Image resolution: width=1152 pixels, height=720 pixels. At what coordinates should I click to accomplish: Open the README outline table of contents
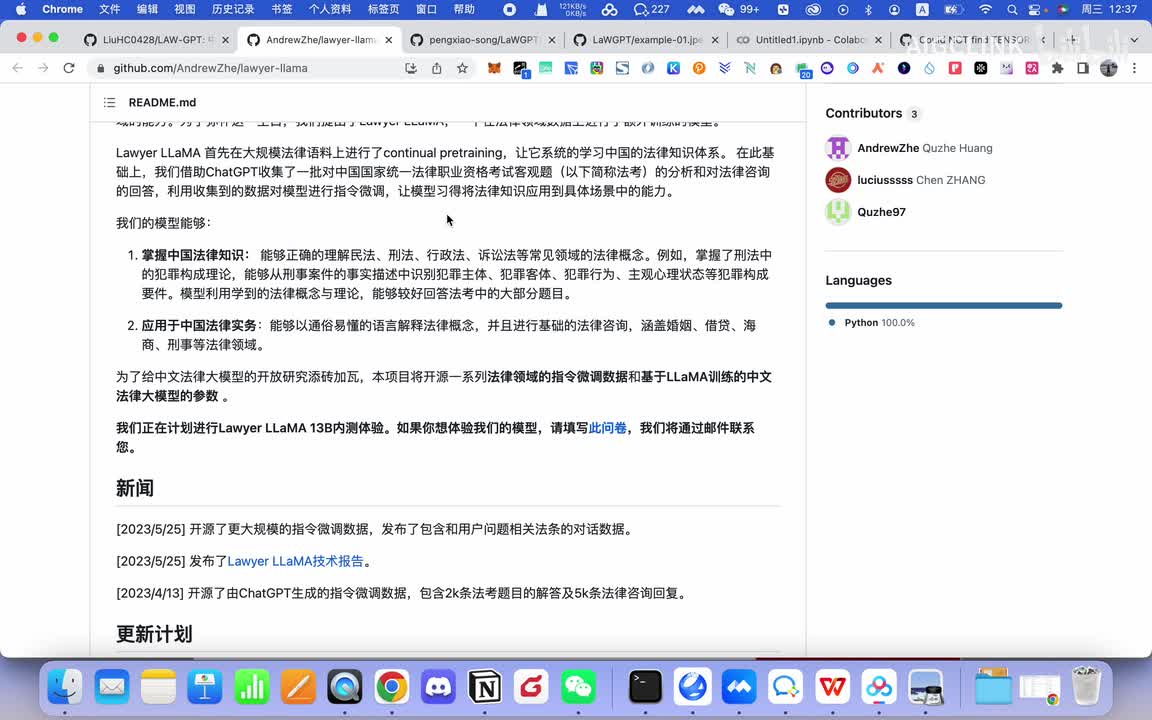click(x=110, y=103)
